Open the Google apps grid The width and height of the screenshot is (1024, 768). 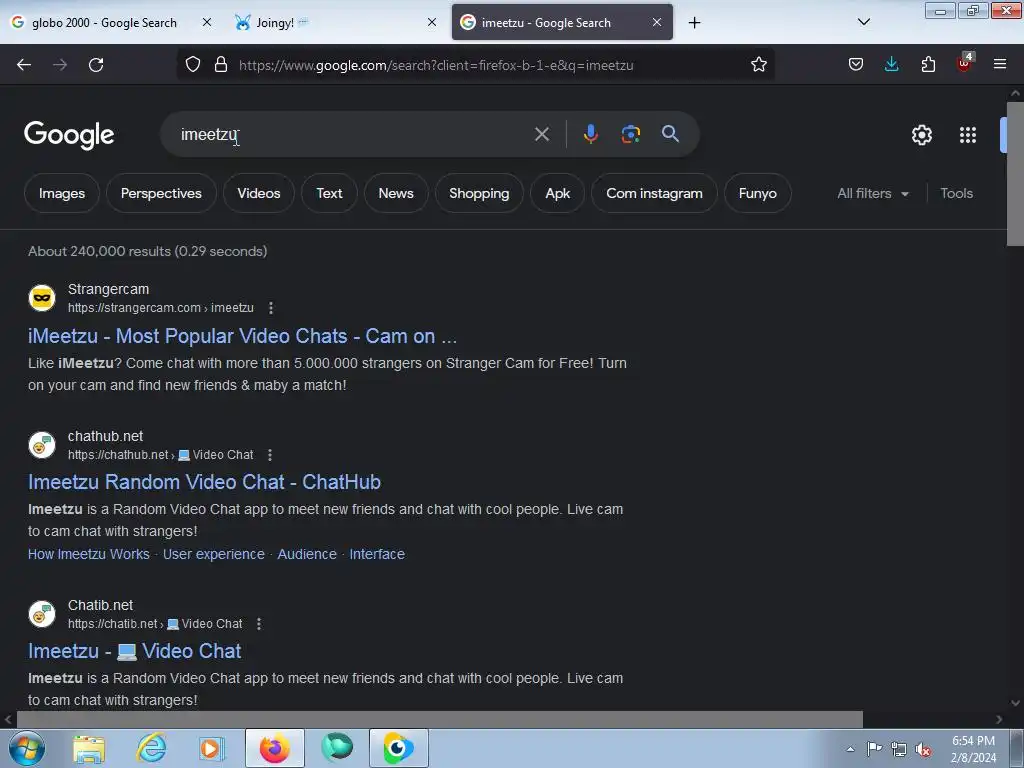point(968,135)
